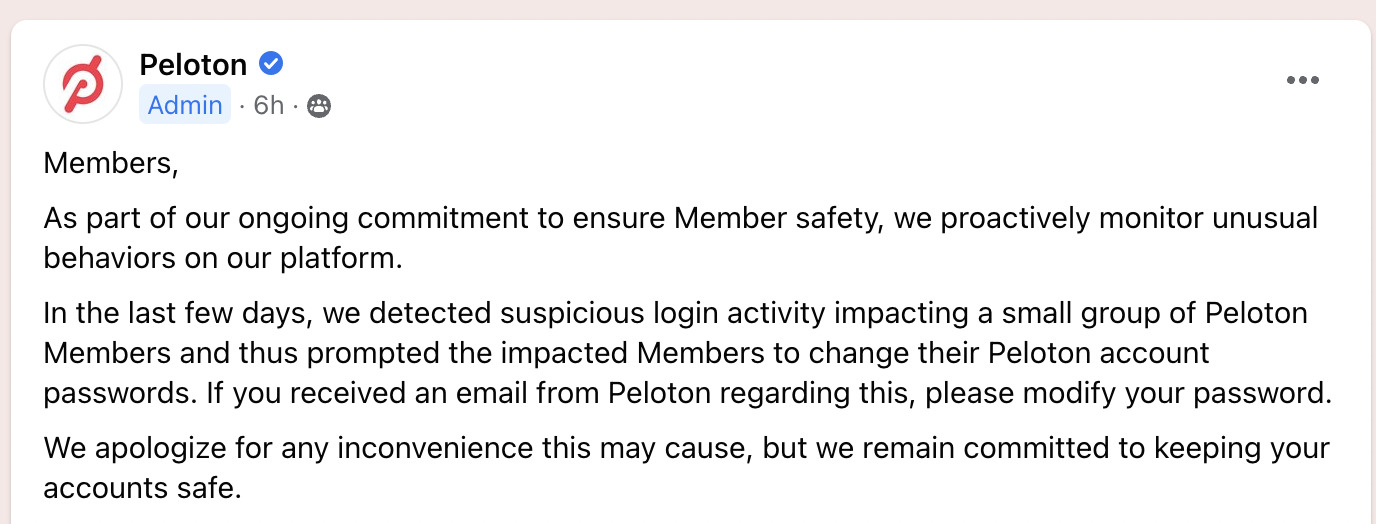This screenshot has height=524, width=1376.
Task: Click the line starting "passwords. If you received"
Action: pos(688,393)
